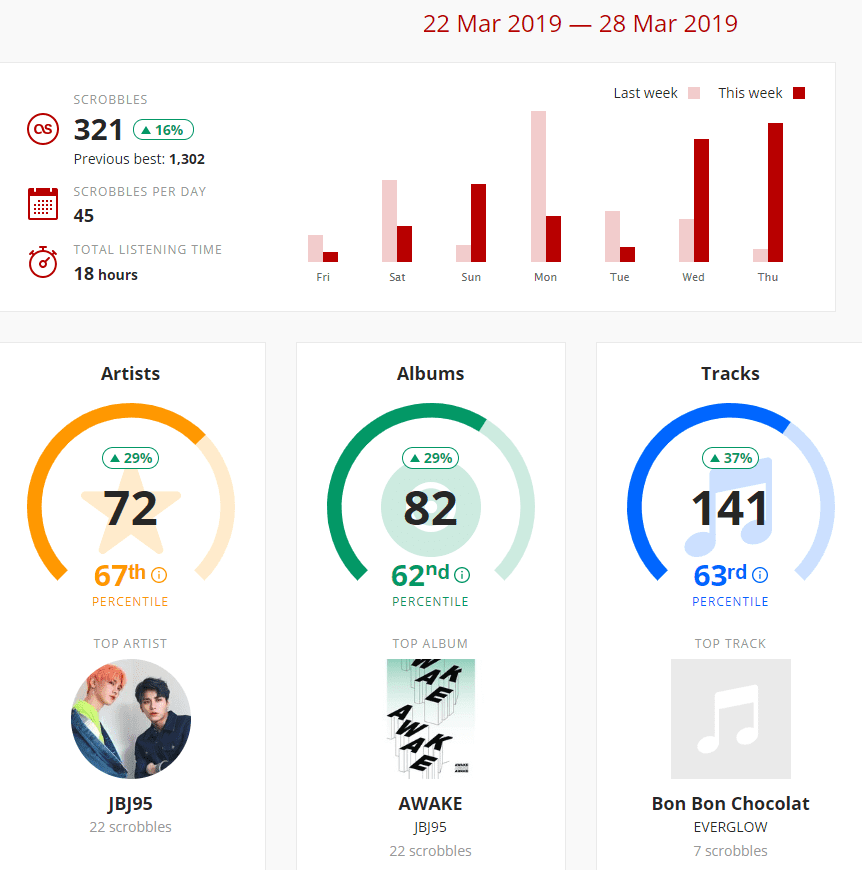Click the 141 tracks count
862x870 pixels.
pos(731,508)
